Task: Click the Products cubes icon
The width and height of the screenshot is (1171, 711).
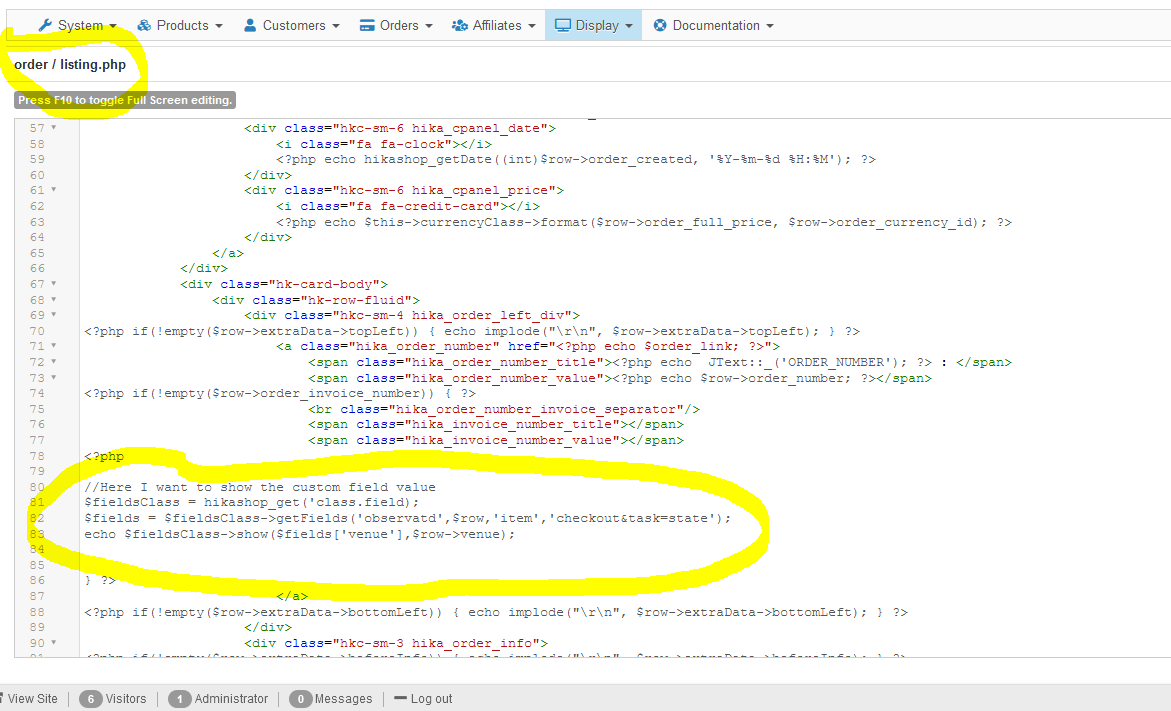Action: [x=144, y=25]
